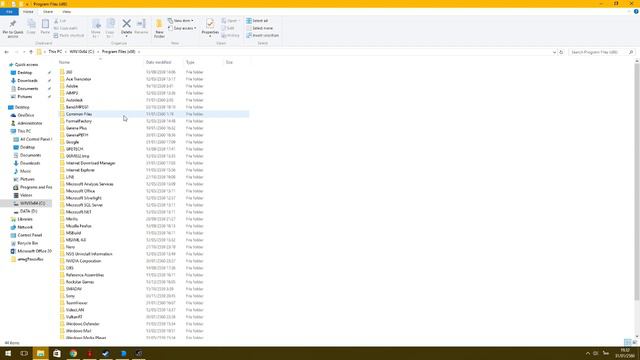Switch to details view in status bar
The height and width of the screenshot is (360, 640).
coord(627,342)
